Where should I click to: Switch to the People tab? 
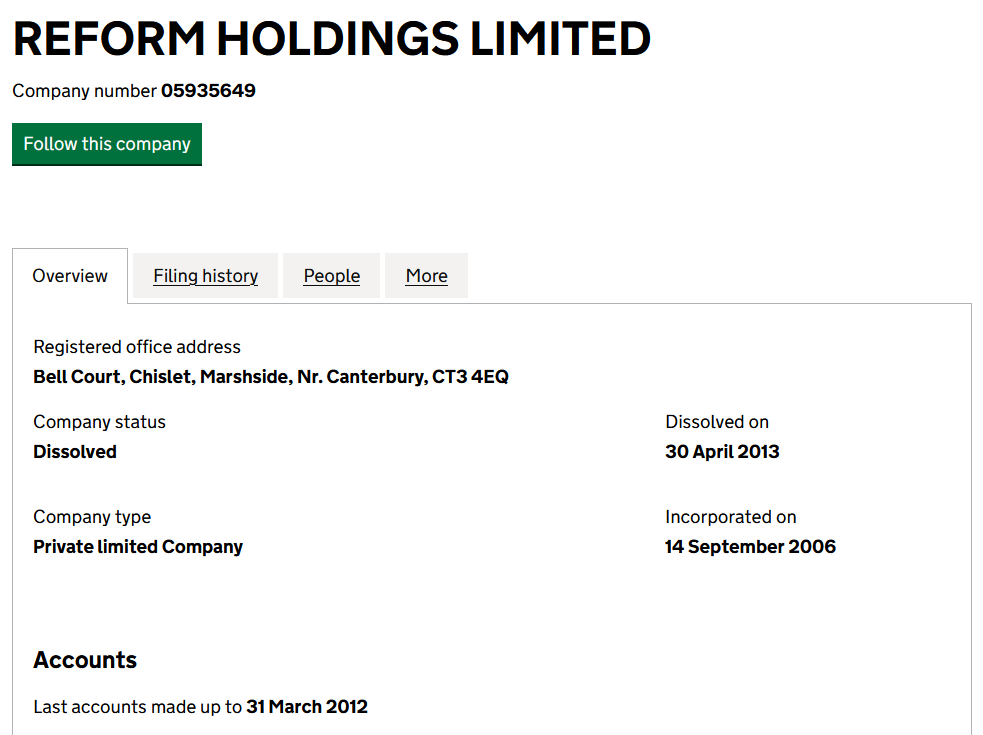coord(331,276)
